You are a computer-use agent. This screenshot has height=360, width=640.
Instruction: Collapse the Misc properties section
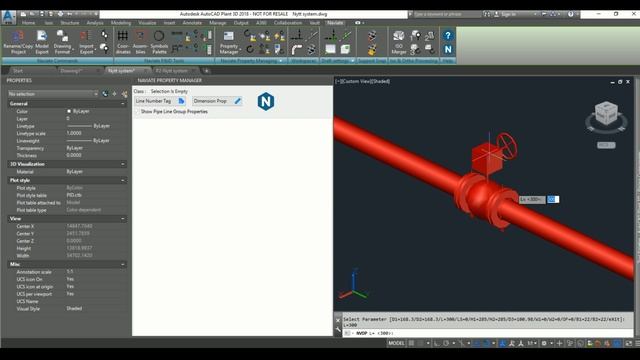122,264
